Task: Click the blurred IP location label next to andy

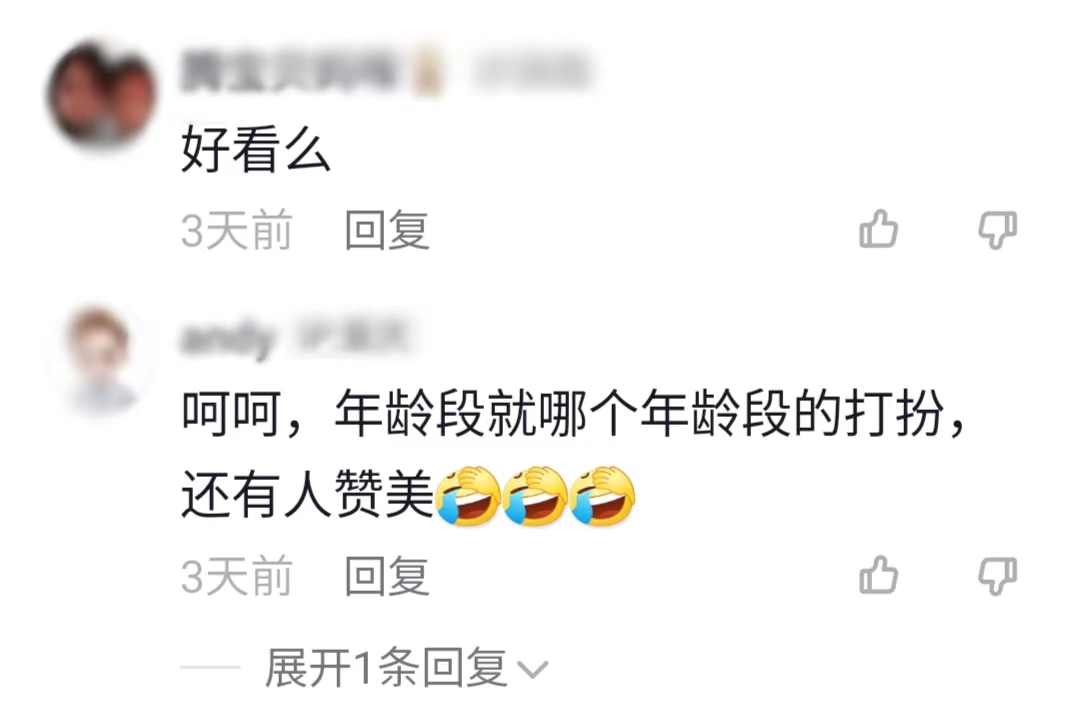Action: click(x=353, y=337)
